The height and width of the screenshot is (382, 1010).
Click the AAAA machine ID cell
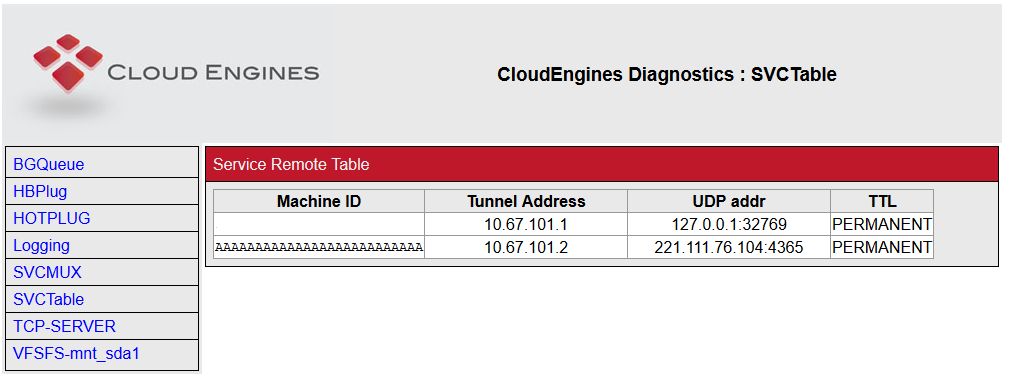pyautogui.click(x=319, y=247)
